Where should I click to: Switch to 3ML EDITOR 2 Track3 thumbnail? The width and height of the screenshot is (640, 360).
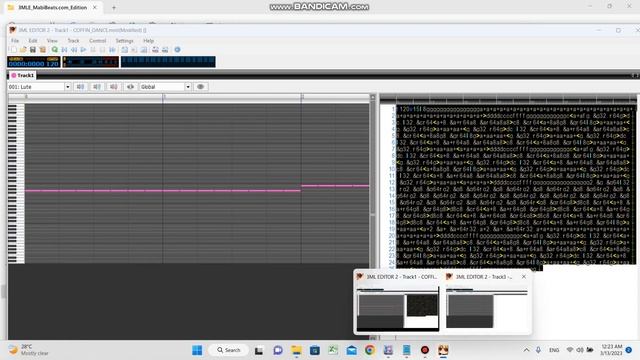(487, 301)
